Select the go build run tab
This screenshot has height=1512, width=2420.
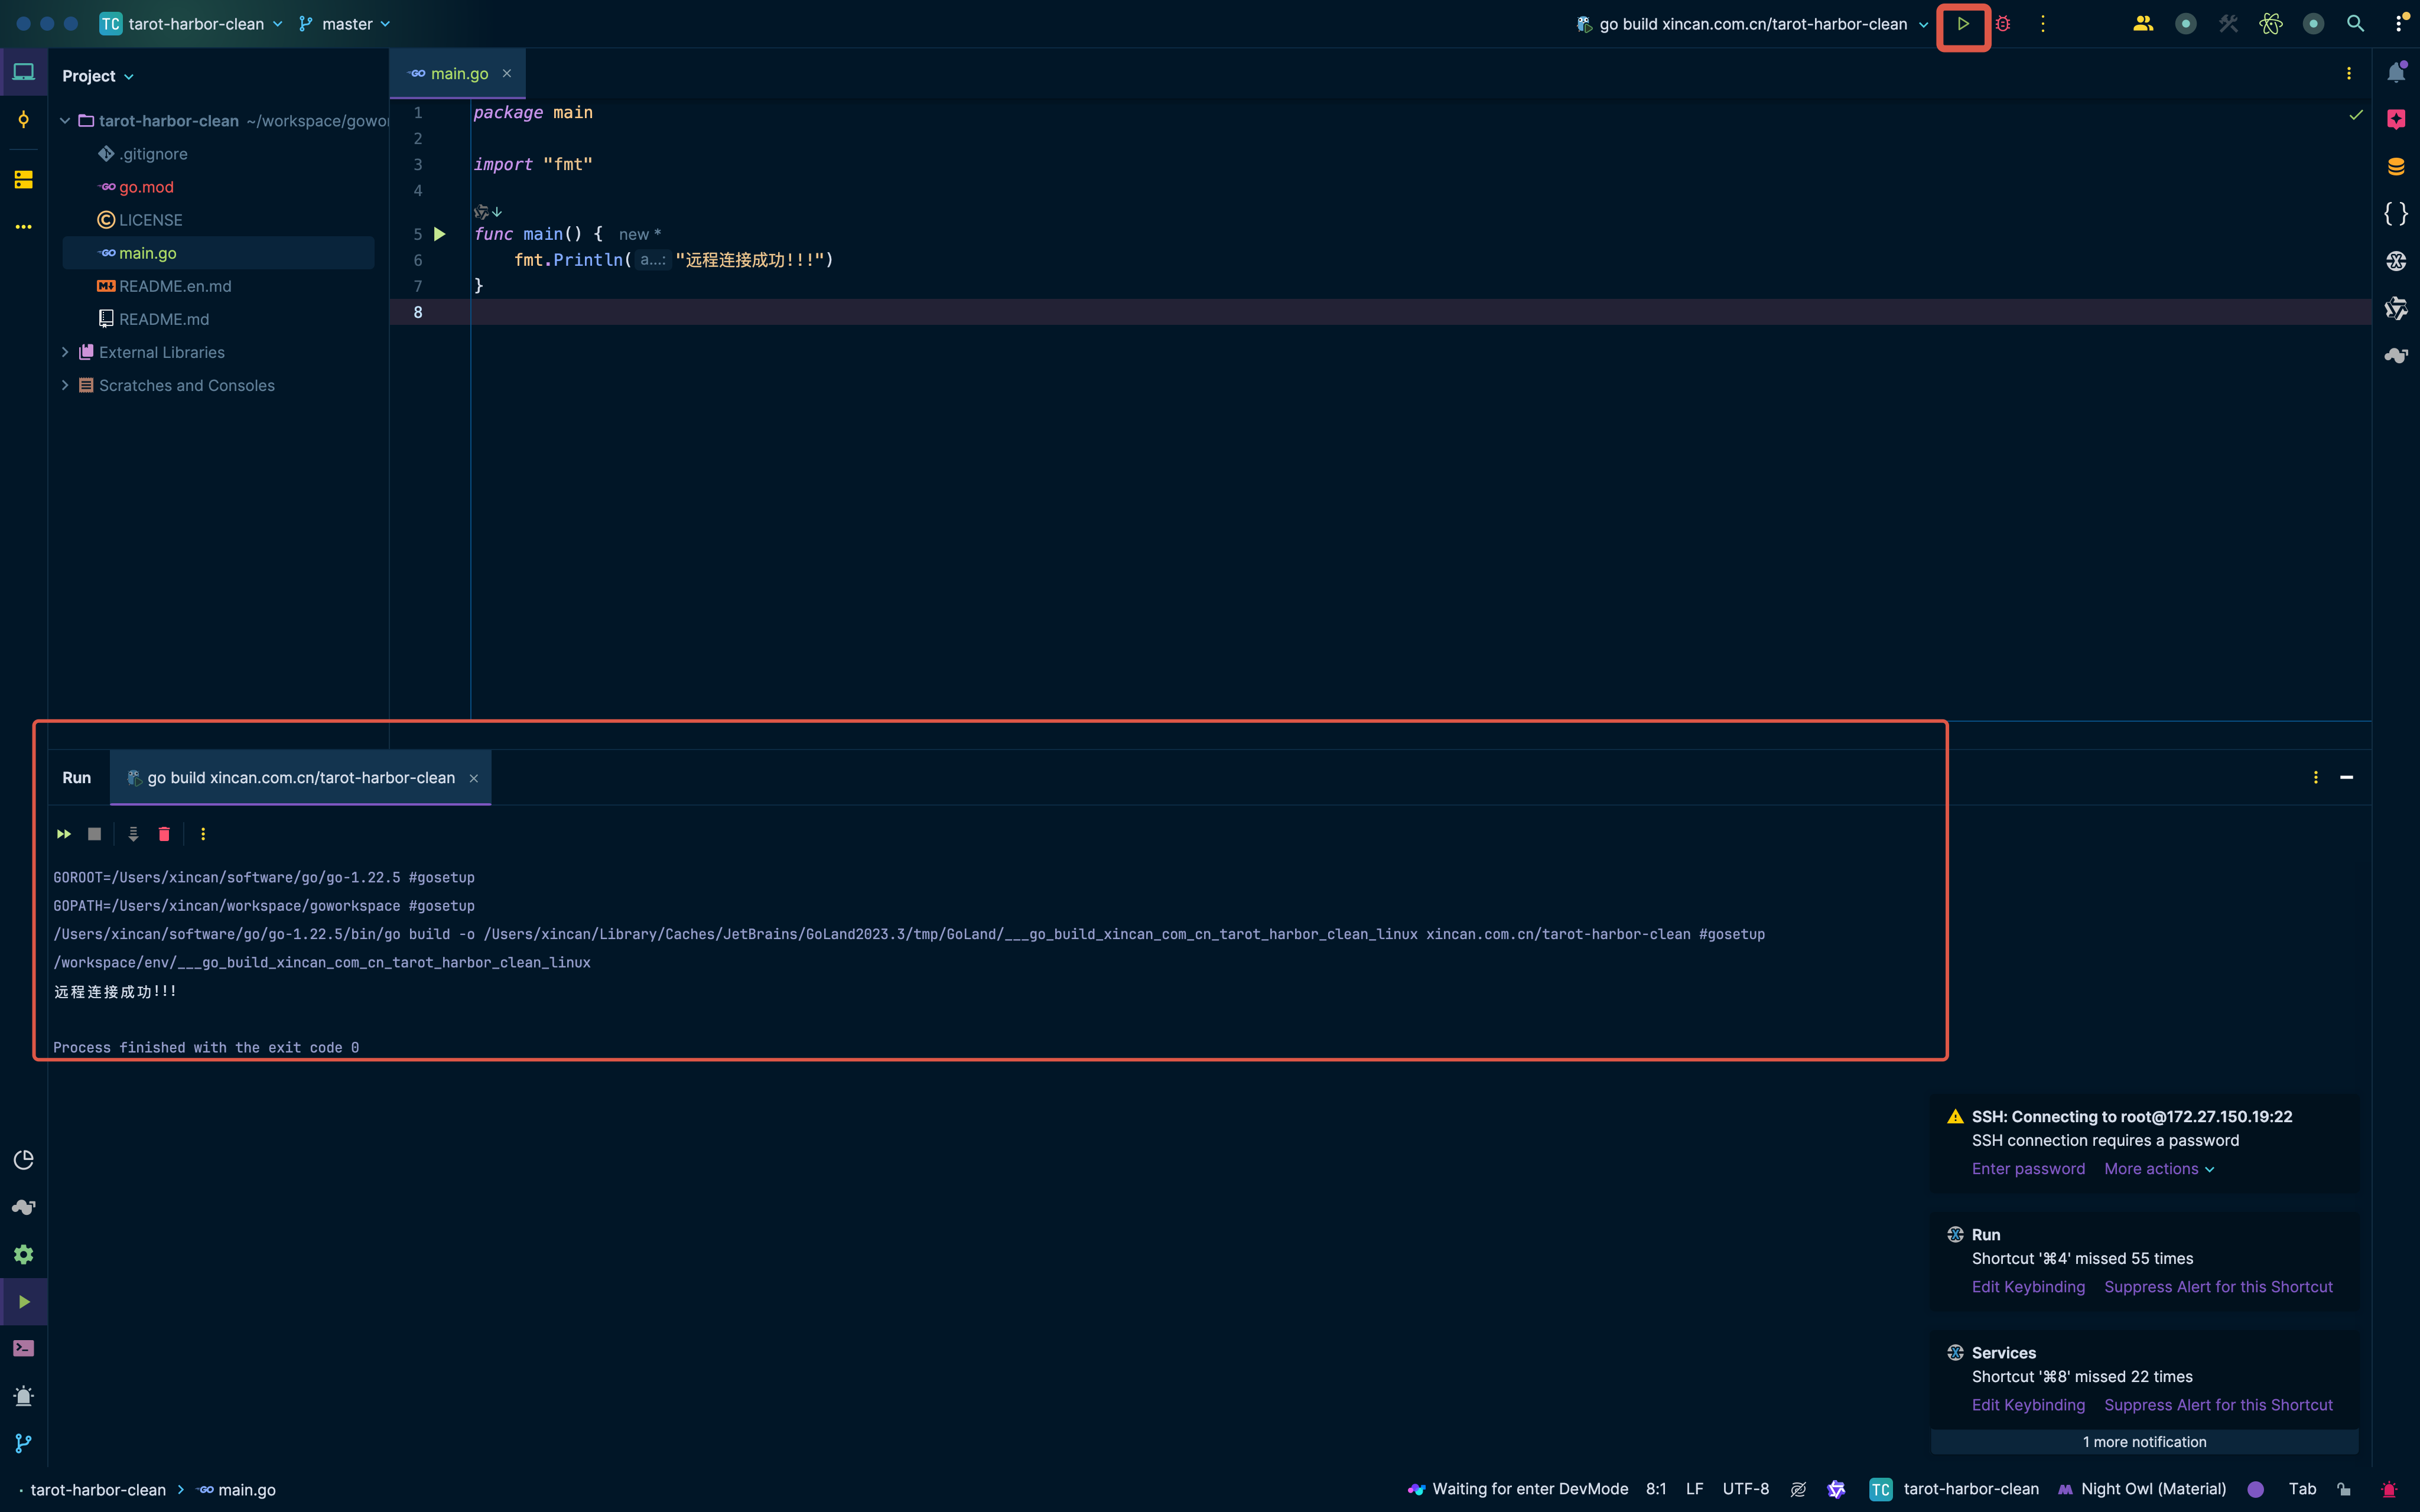tap(300, 778)
